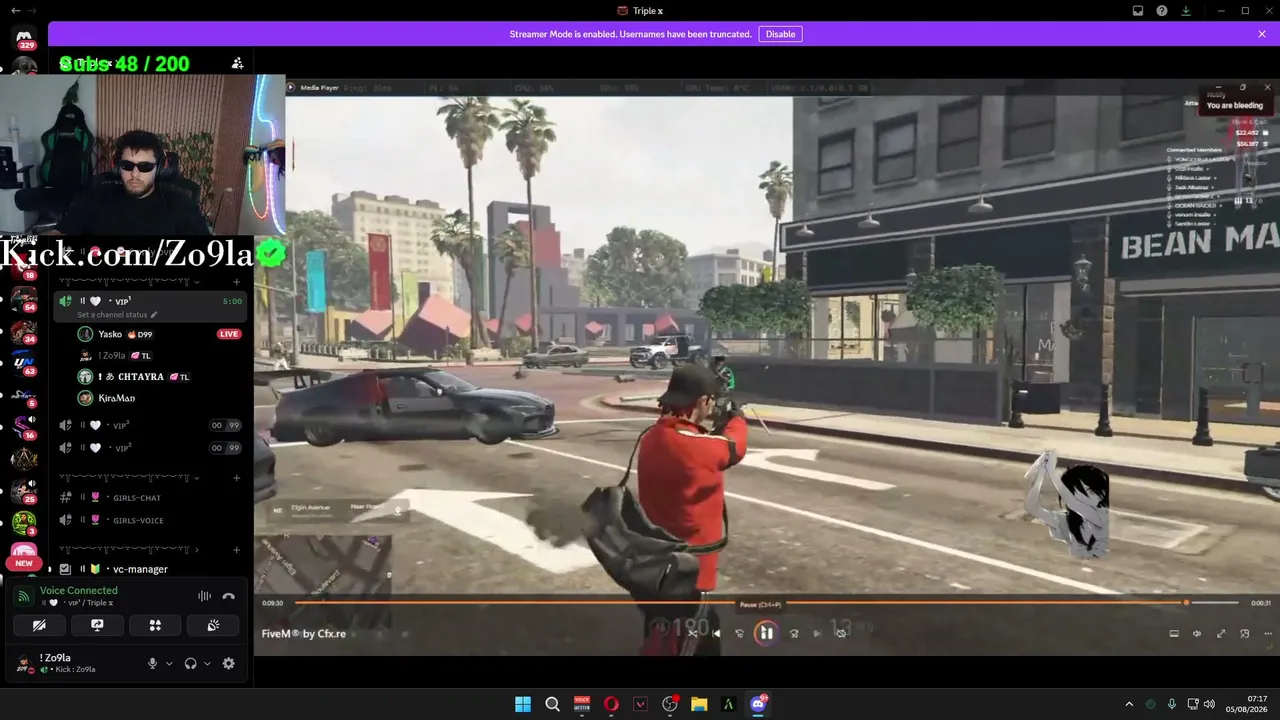Skip to previous track in Media Player
Image resolution: width=1280 pixels, height=720 pixels.
pos(716,633)
